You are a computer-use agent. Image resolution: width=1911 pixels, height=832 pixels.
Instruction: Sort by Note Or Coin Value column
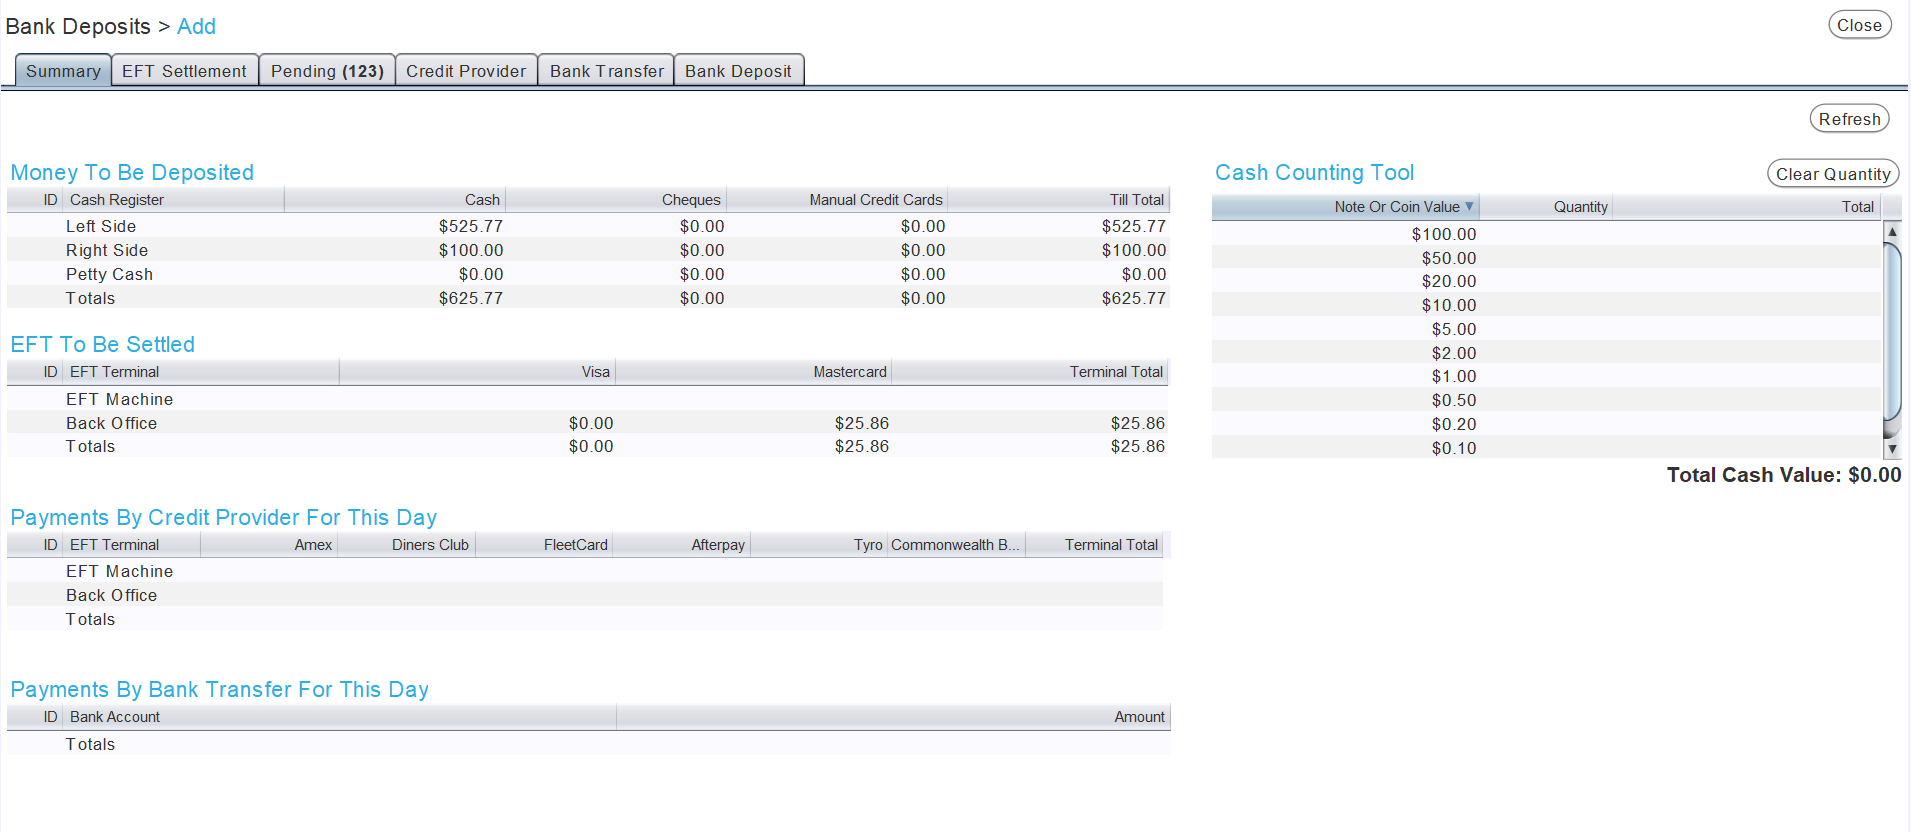pyautogui.click(x=1345, y=207)
